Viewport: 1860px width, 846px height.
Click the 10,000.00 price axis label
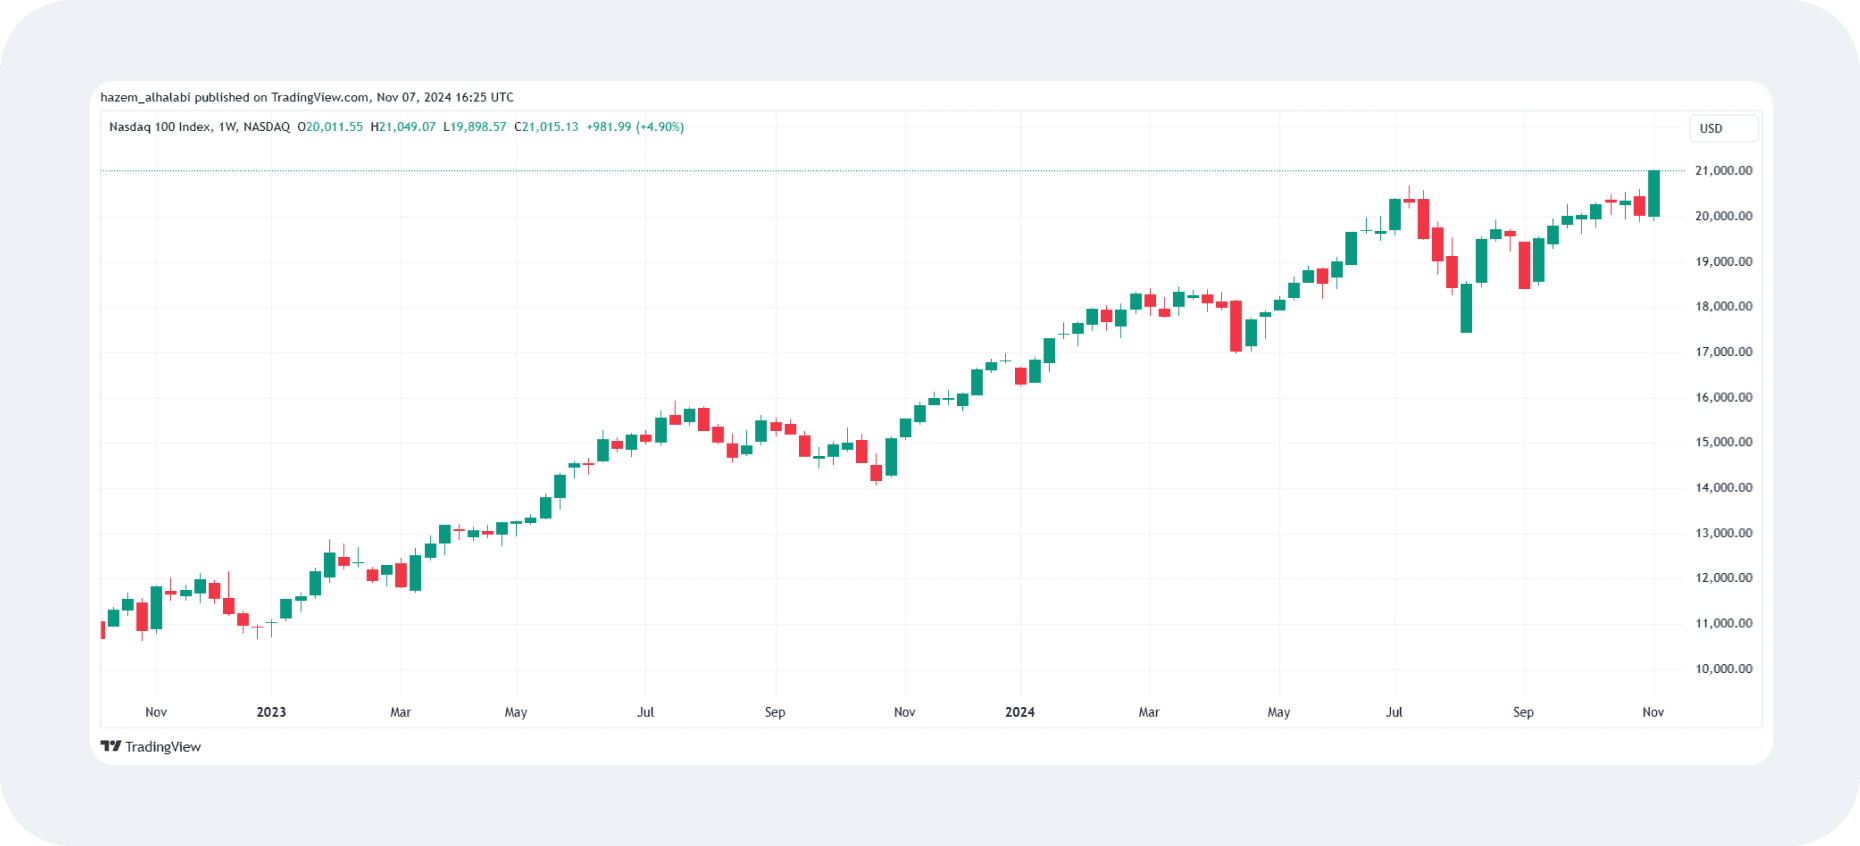pyautogui.click(x=1723, y=669)
